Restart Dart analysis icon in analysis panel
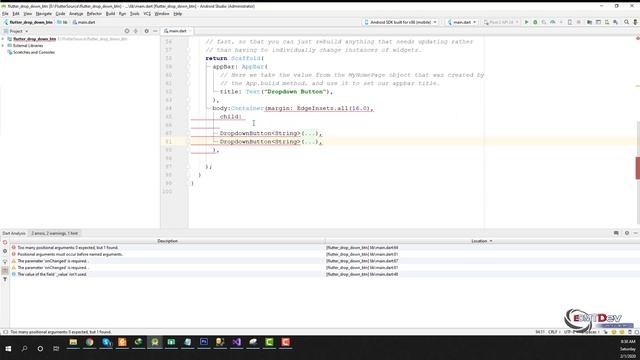This screenshot has height=360, width=640. [x=5, y=242]
